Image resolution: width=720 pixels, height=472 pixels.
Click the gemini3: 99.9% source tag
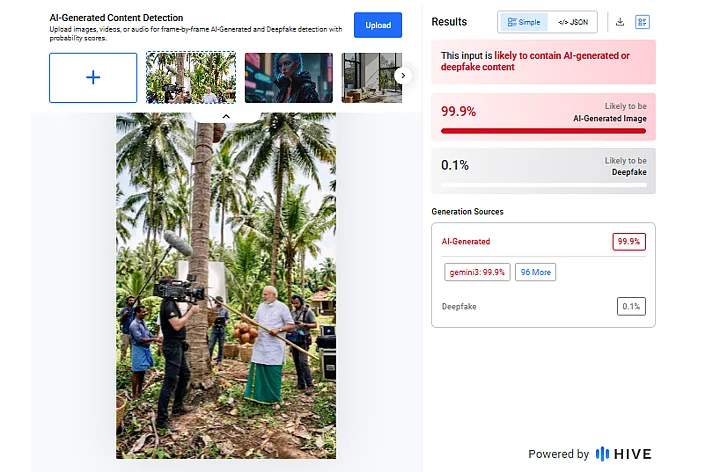click(477, 272)
